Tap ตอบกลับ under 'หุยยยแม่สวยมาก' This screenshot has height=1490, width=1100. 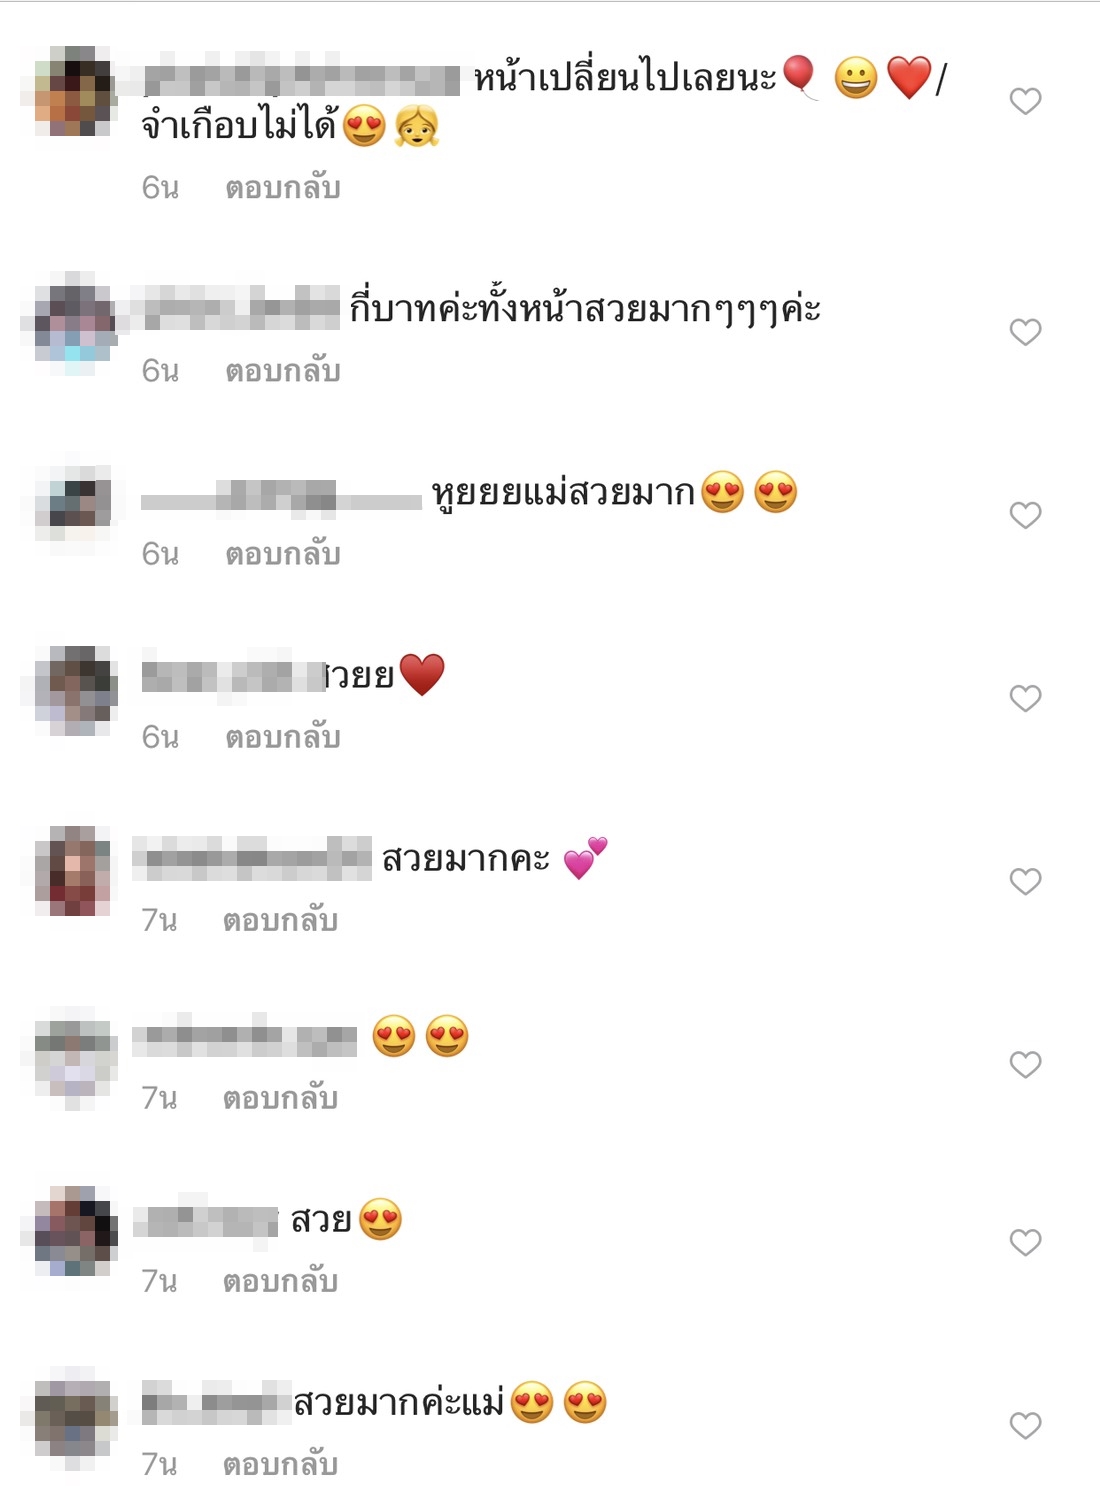tap(283, 554)
